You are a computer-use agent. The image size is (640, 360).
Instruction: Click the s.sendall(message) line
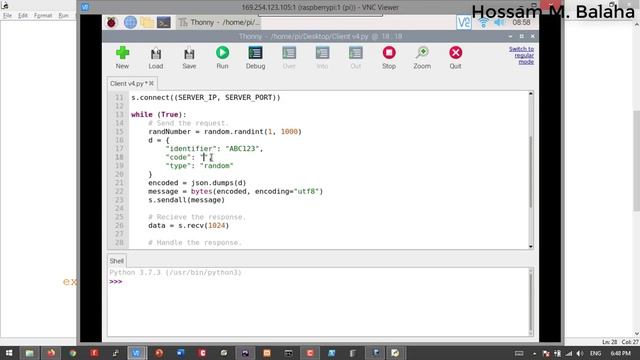click(187, 200)
